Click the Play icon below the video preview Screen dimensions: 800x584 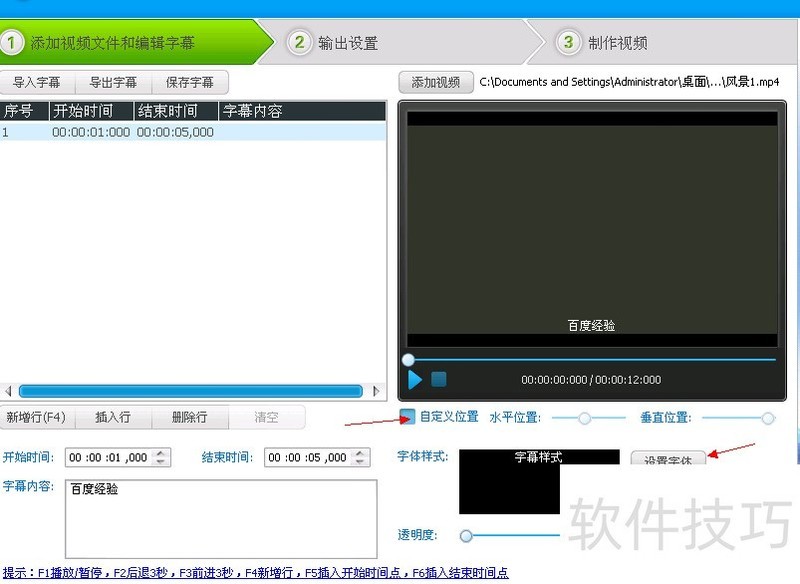(414, 380)
